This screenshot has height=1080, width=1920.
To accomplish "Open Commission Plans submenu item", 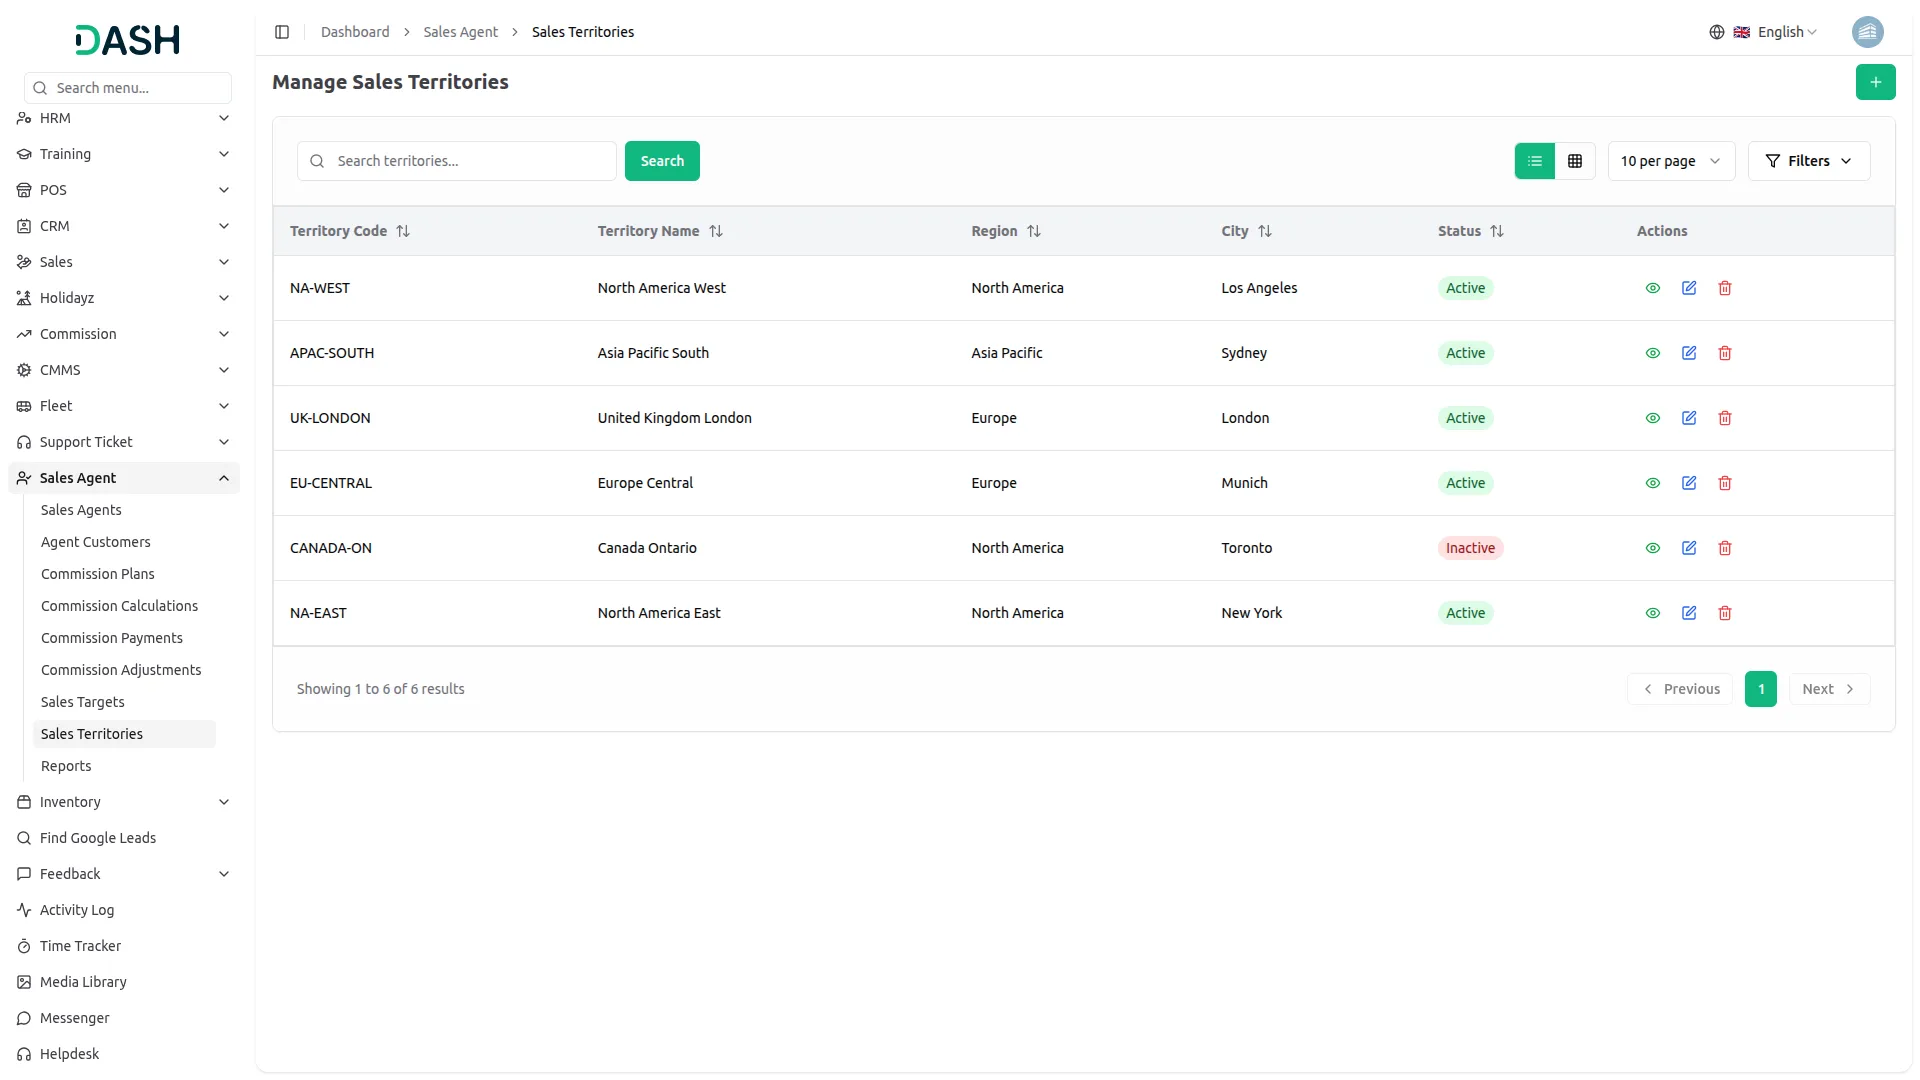I will tap(98, 574).
